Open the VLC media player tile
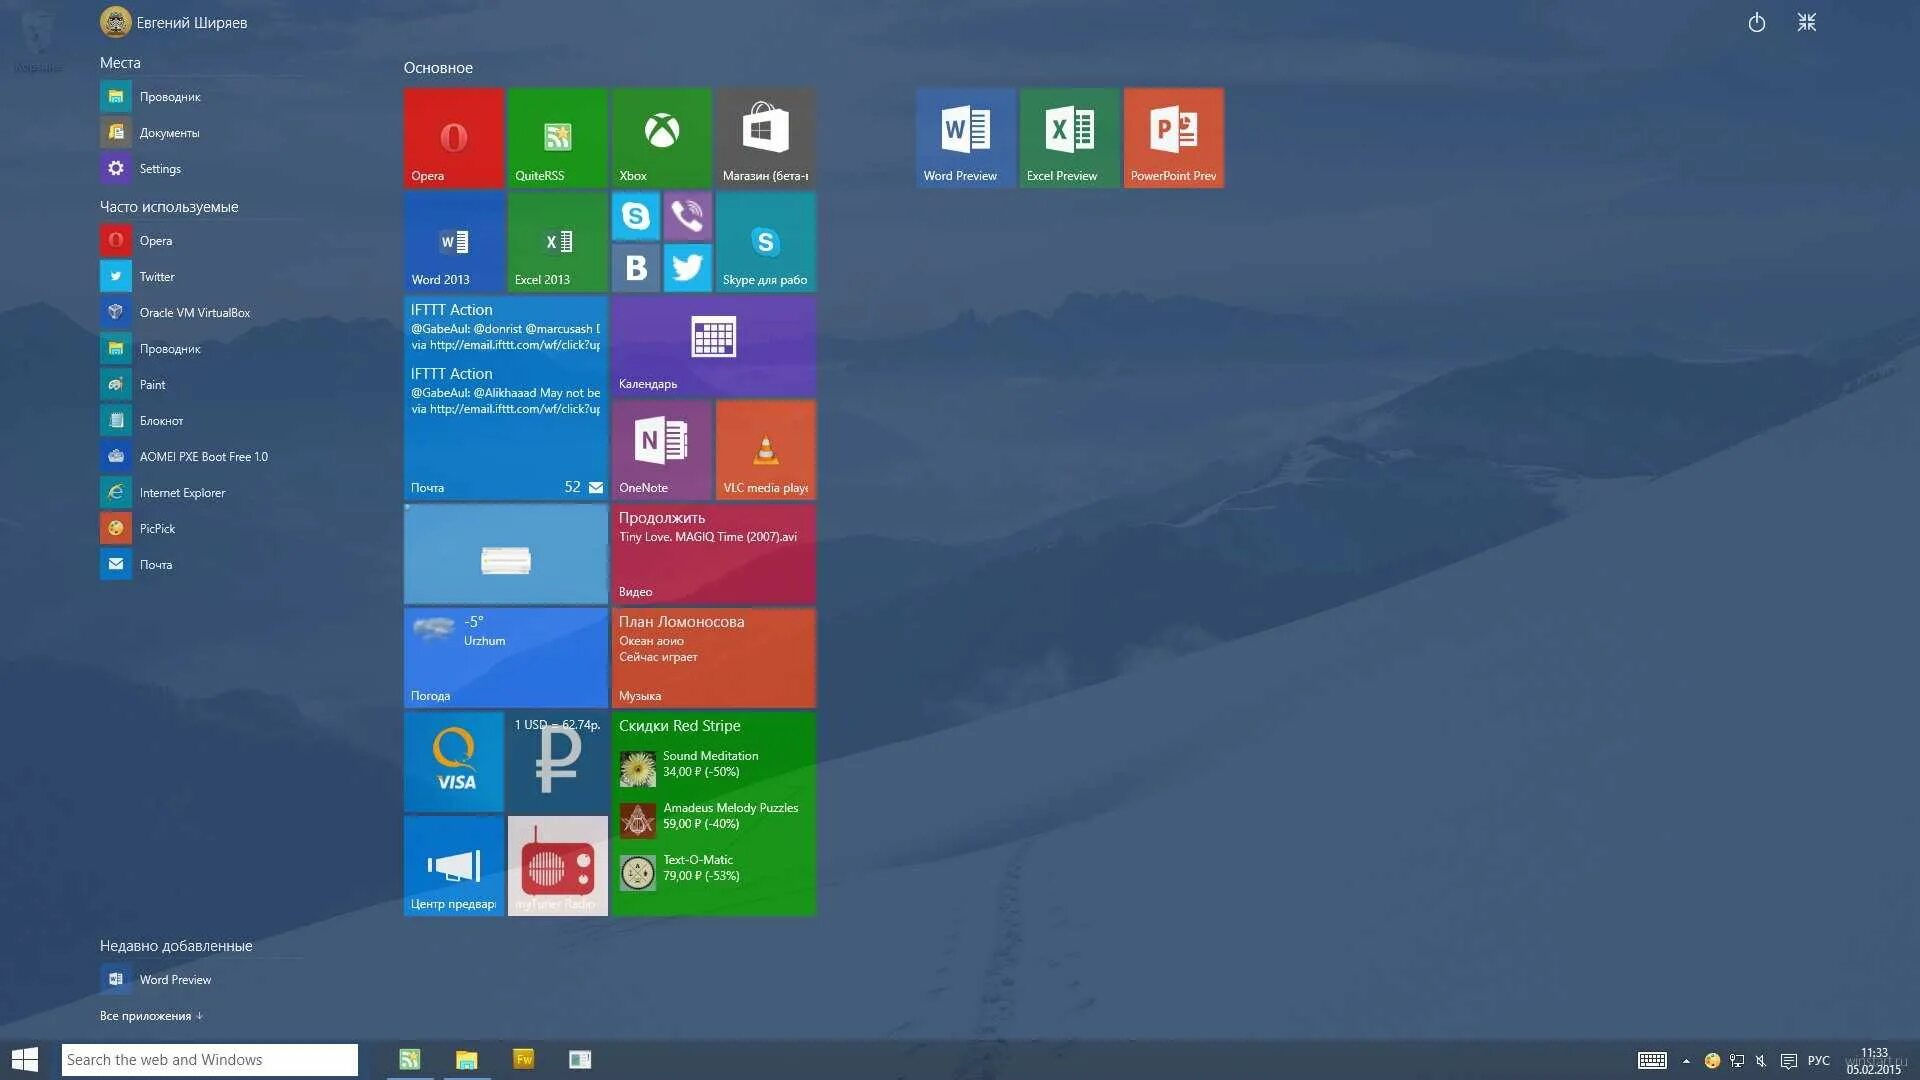The height and width of the screenshot is (1080, 1920). coord(765,449)
